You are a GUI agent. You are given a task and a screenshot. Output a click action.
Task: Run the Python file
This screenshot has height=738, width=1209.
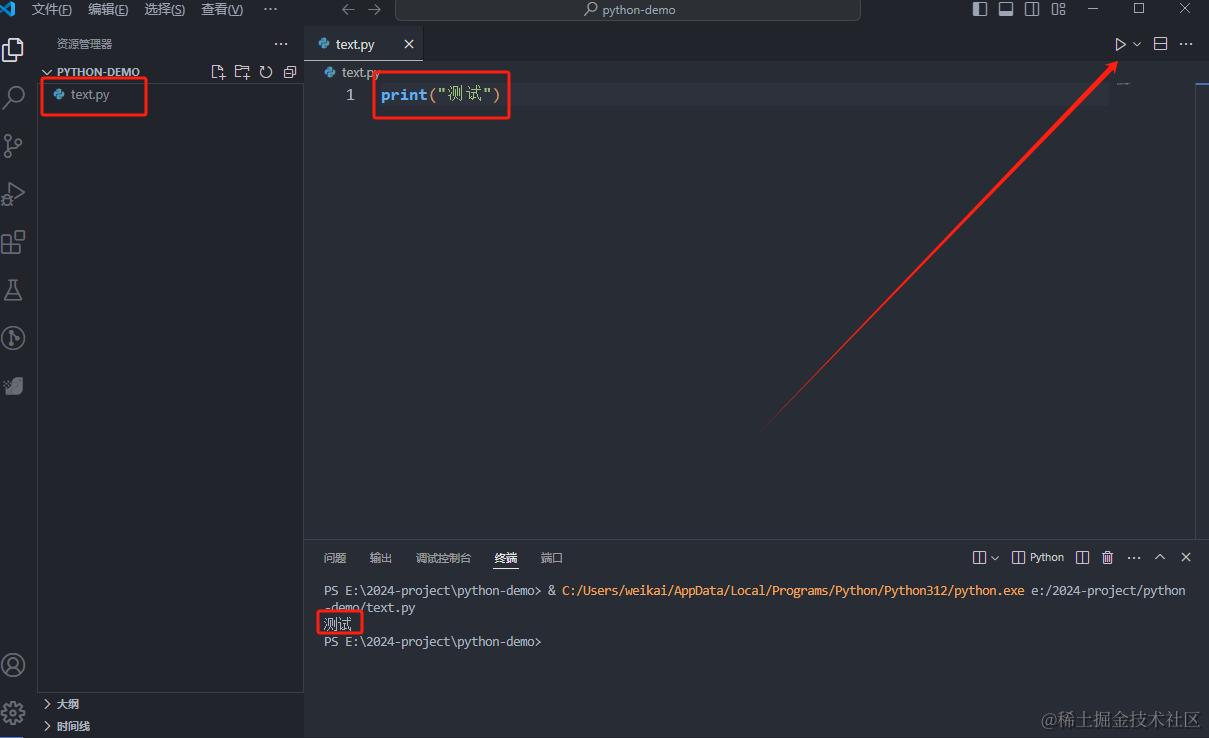coord(1120,44)
